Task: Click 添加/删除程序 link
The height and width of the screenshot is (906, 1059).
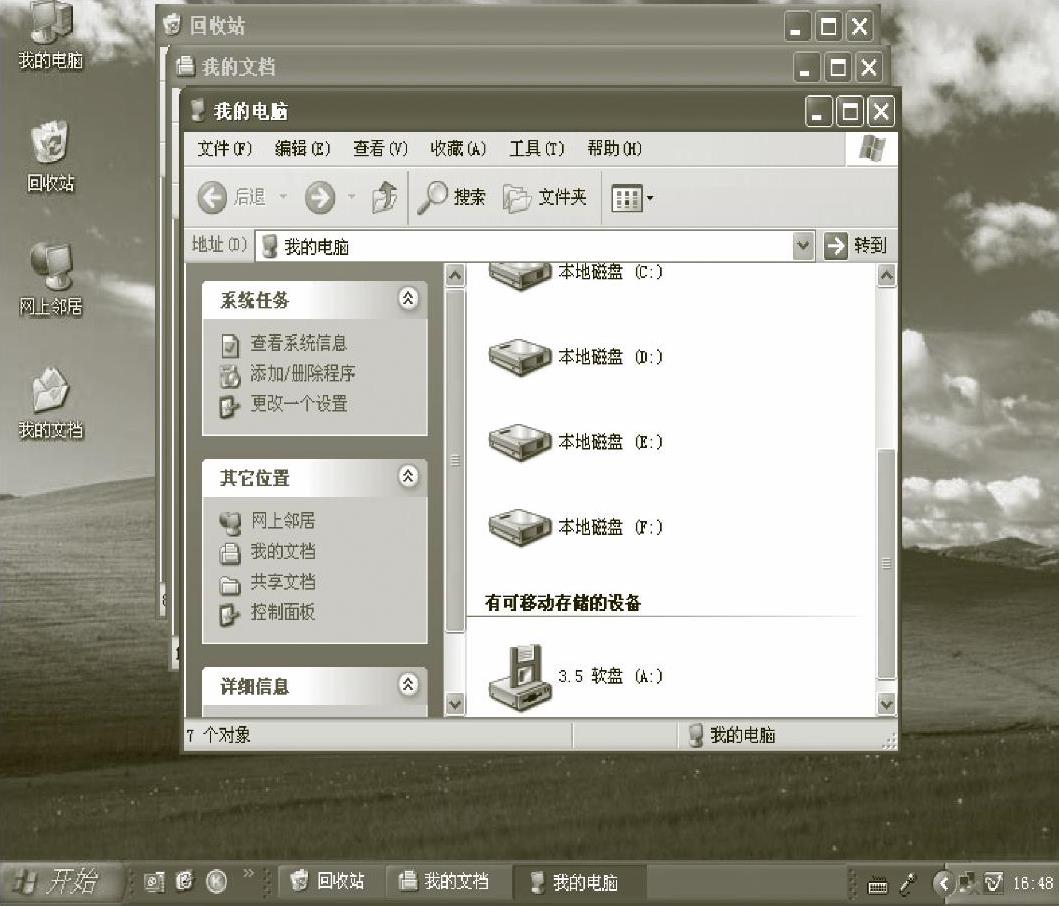Action: pos(303,374)
